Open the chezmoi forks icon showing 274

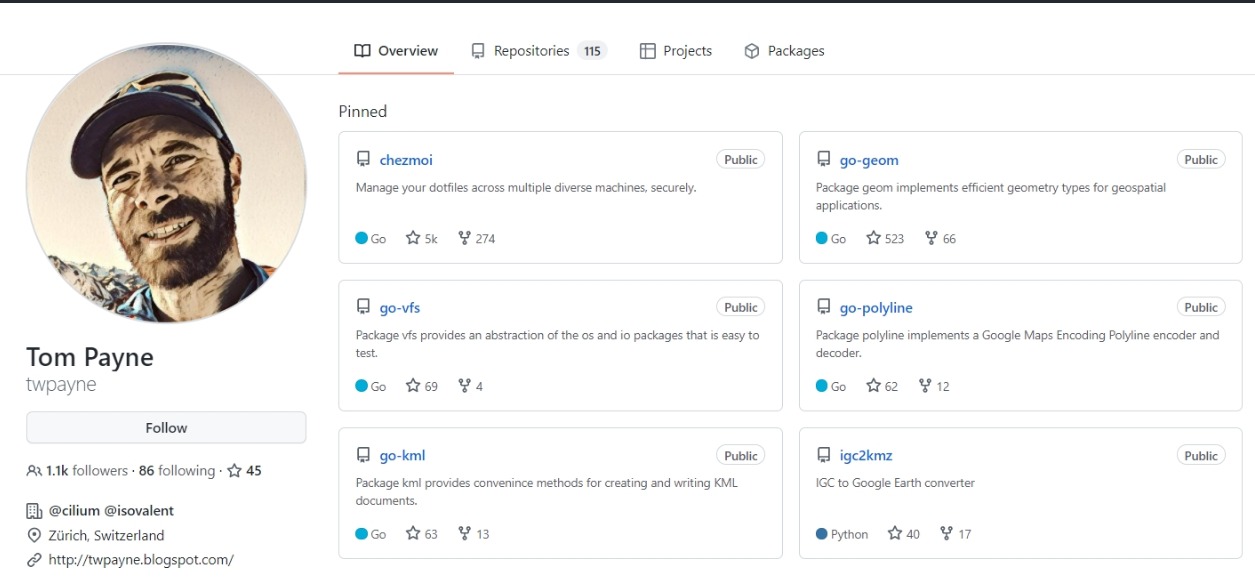464,238
